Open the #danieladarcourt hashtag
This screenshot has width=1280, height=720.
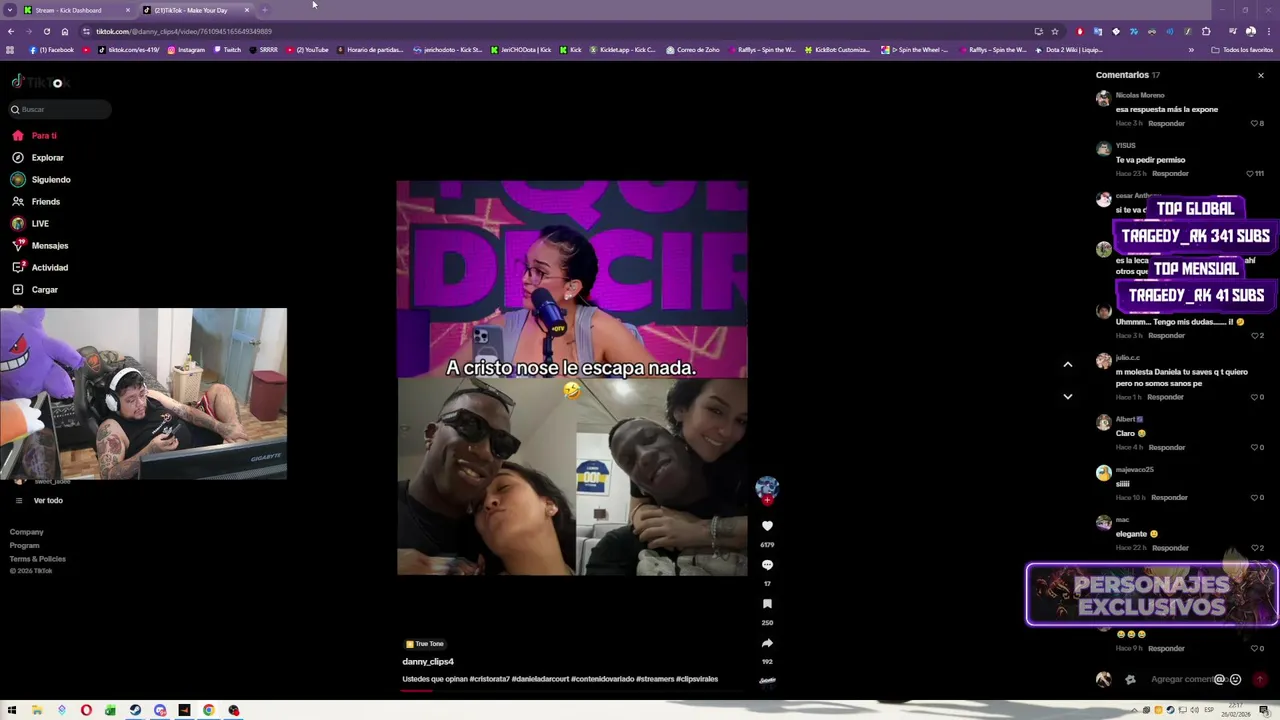[539, 679]
